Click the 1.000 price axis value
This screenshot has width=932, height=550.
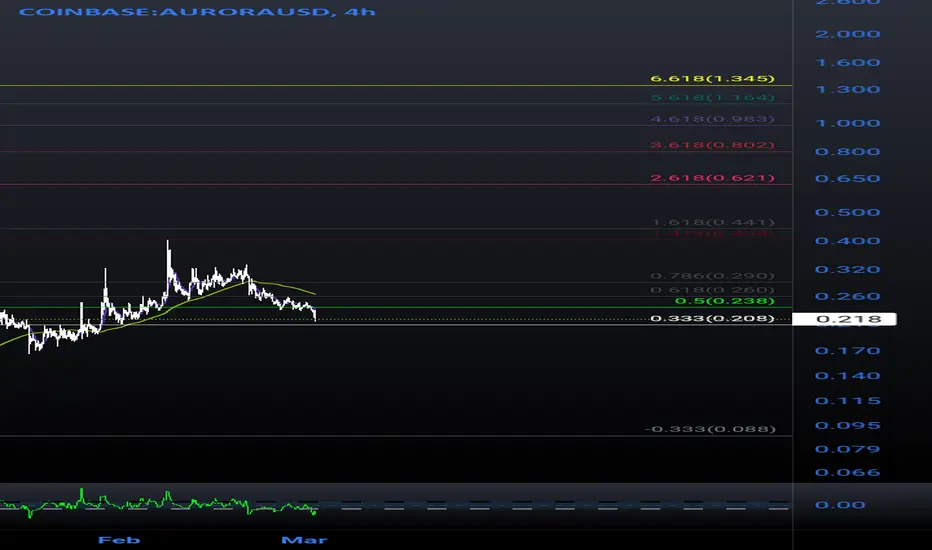click(x=848, y=123)
